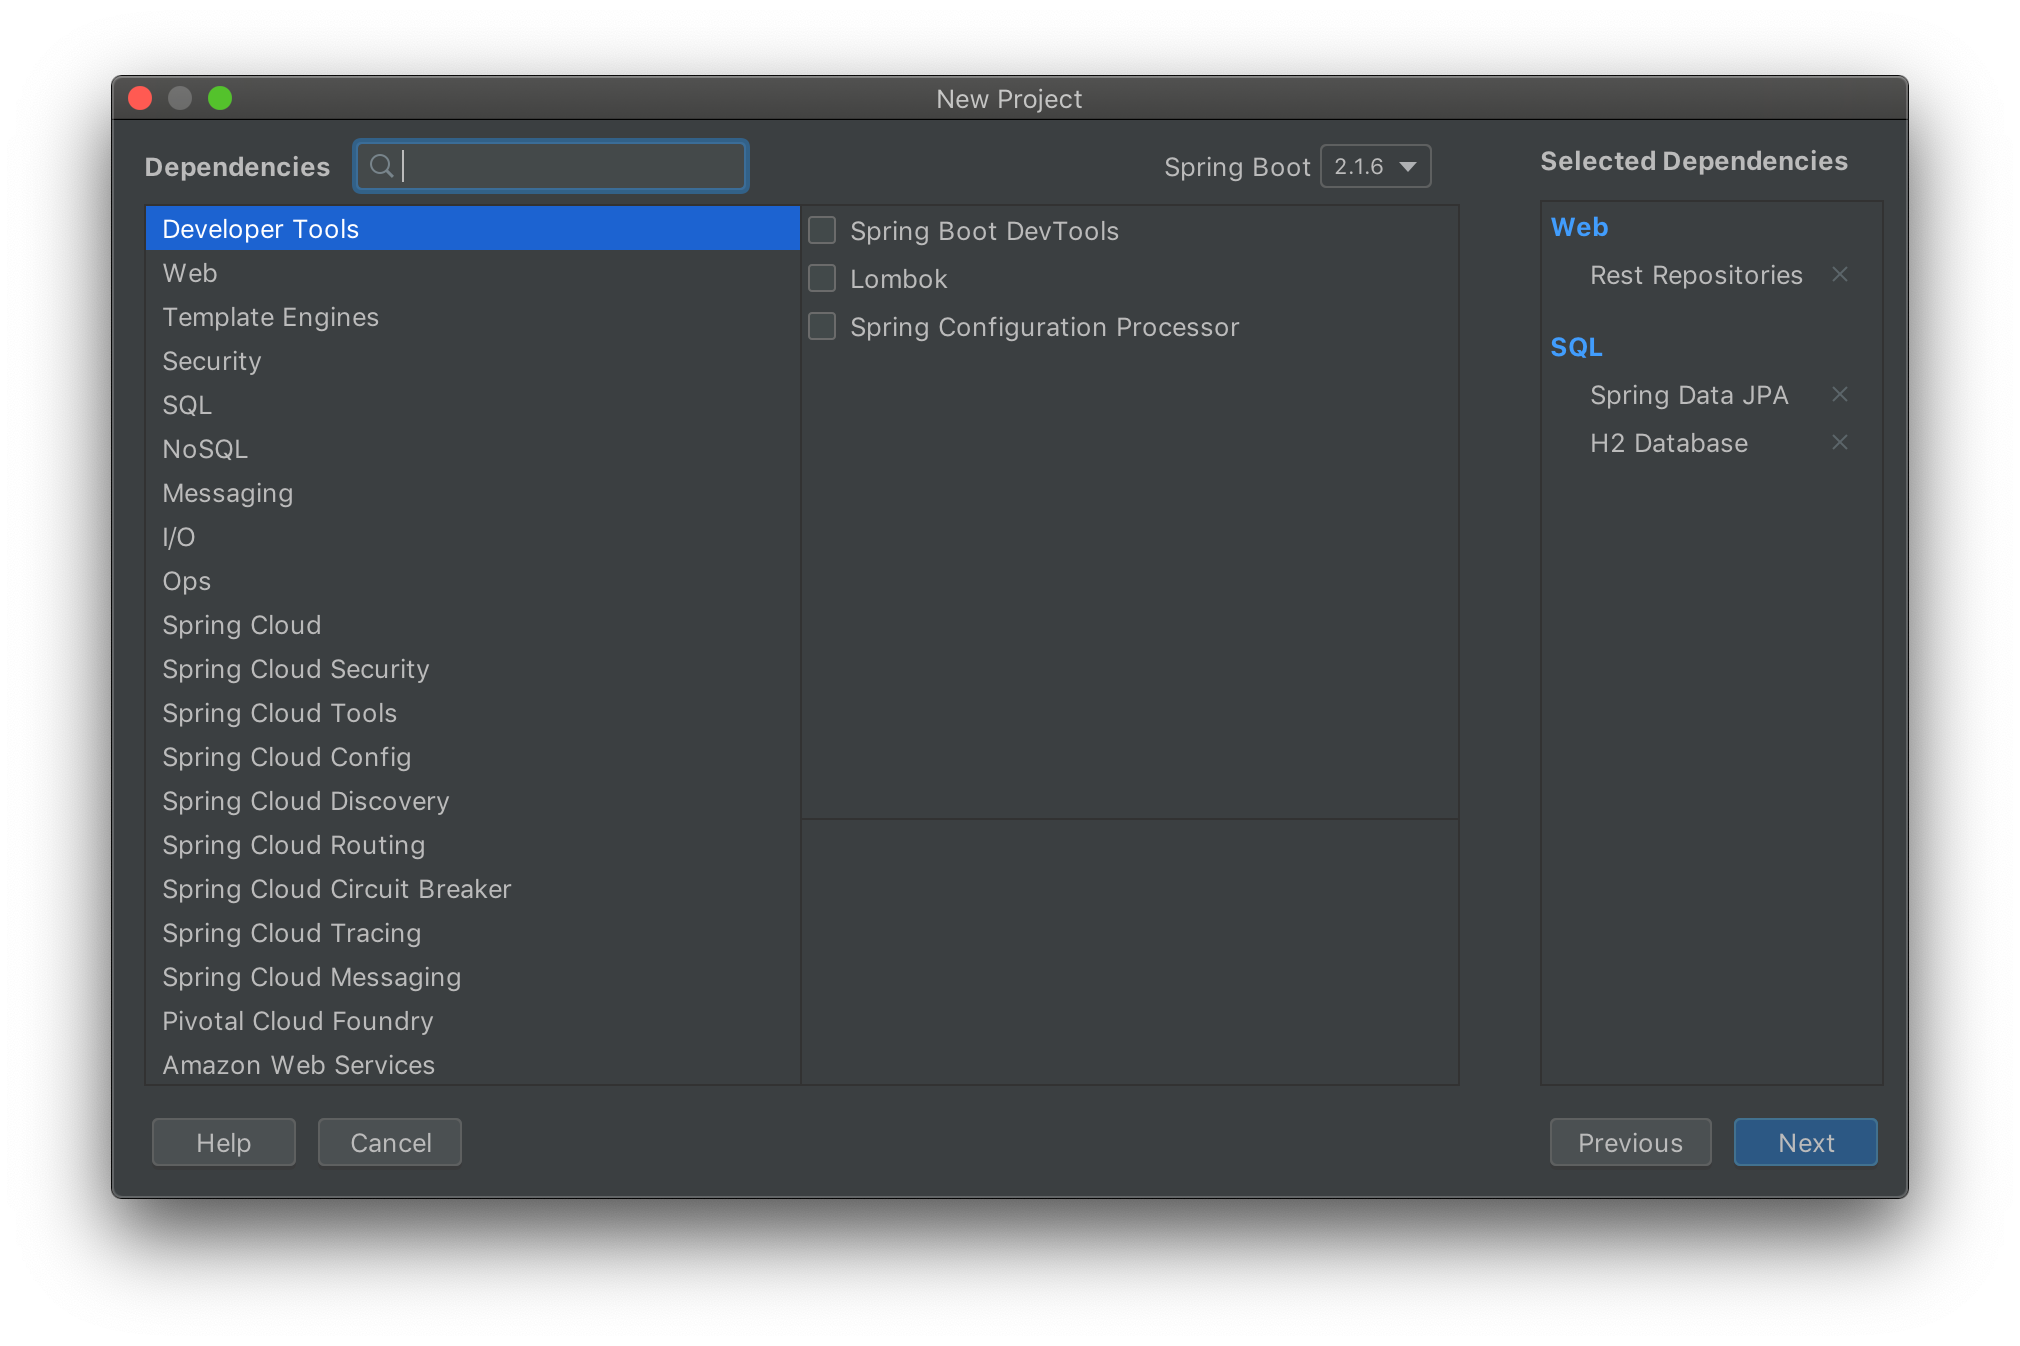Select the Developer Tools category
Screen dimensions: 2020x1346
[472, 229]
